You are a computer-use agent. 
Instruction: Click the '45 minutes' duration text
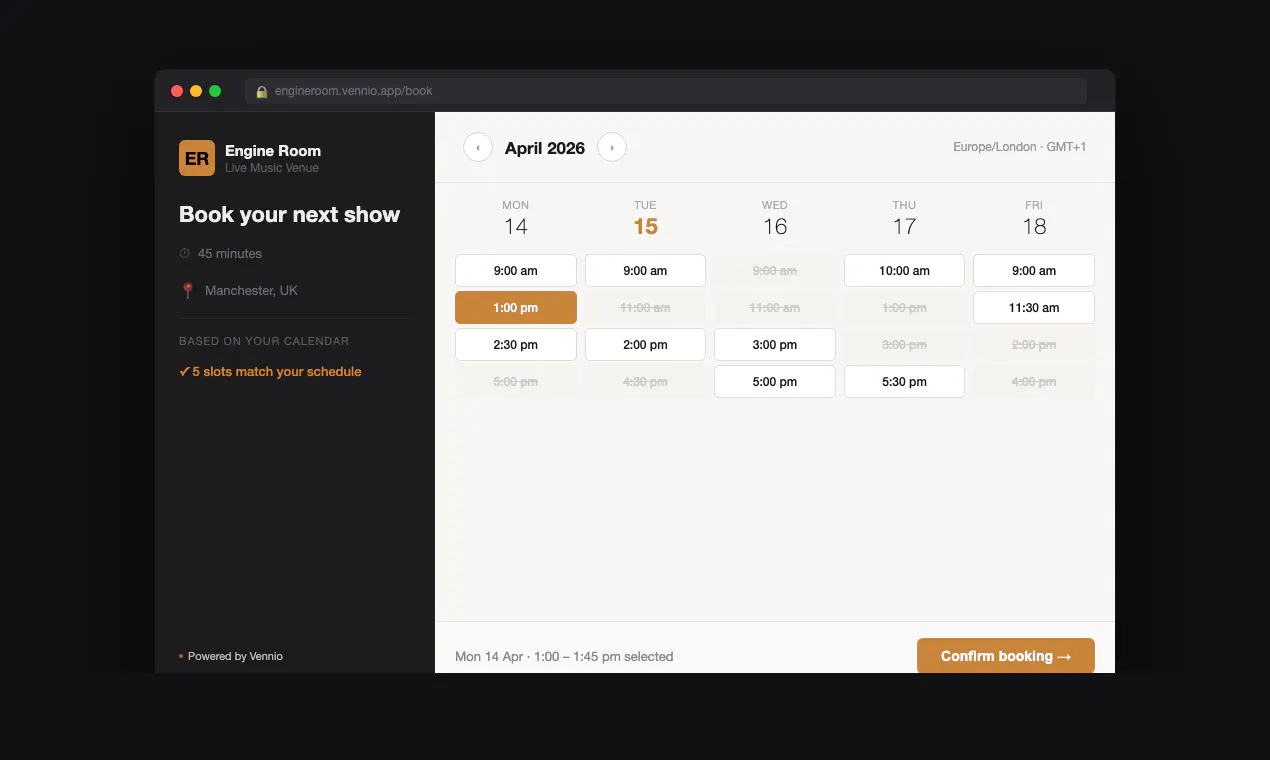click(x=230, y=254)
